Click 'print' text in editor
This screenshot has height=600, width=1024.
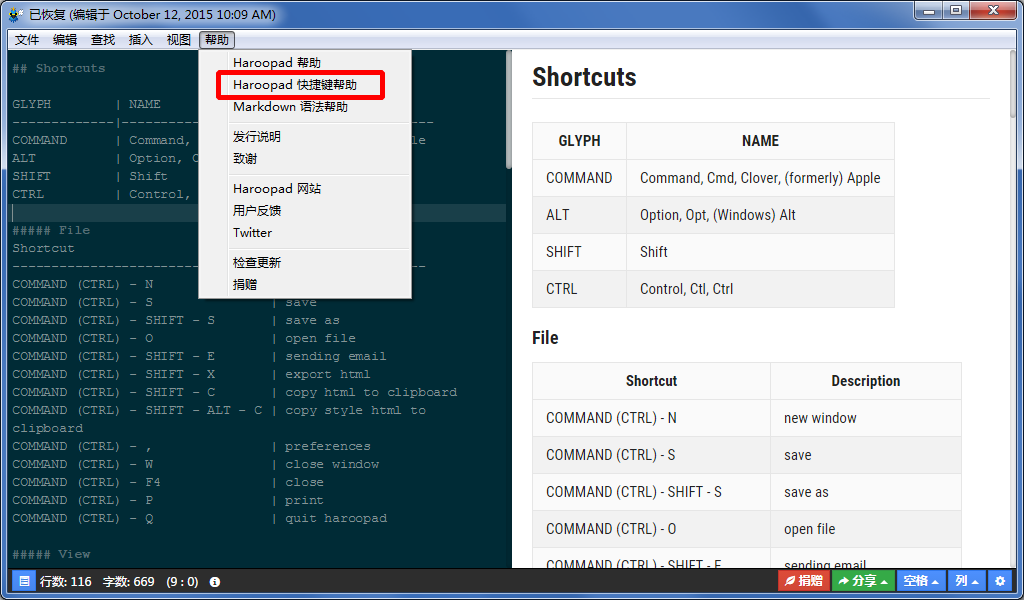tap(304, 500)
